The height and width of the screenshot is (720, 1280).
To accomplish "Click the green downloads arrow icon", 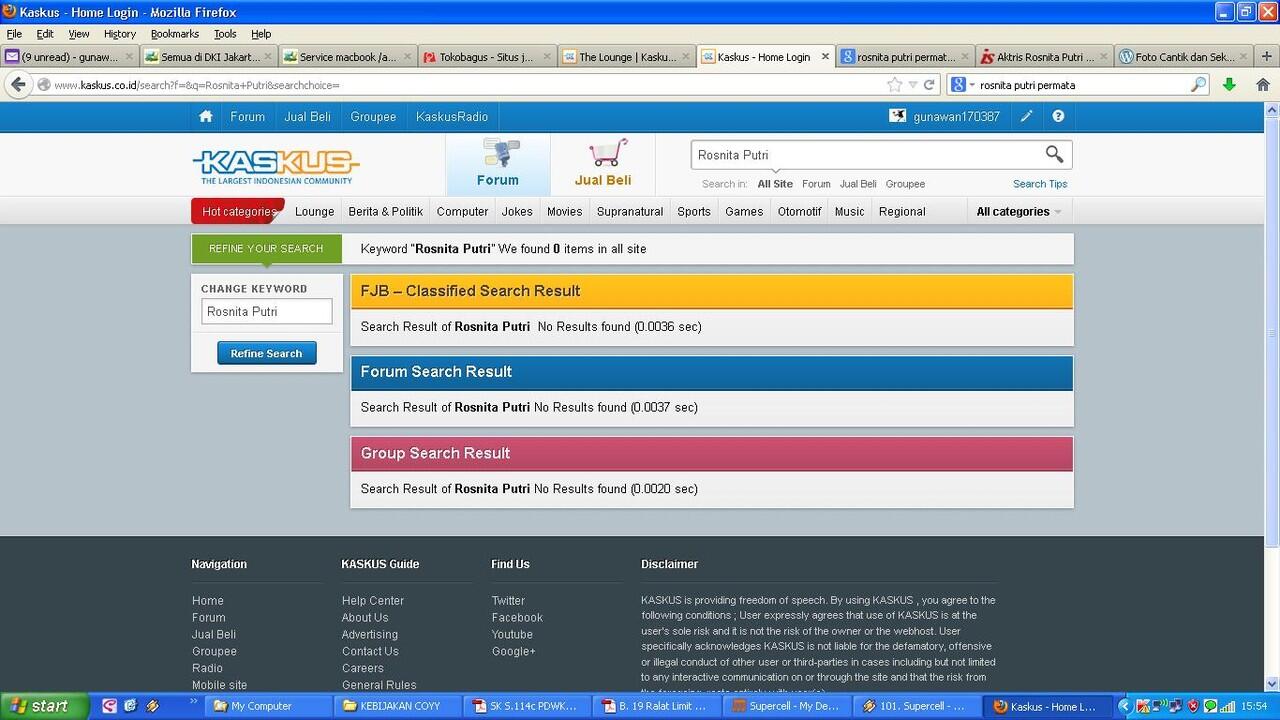I will (x=1229, y=85).
